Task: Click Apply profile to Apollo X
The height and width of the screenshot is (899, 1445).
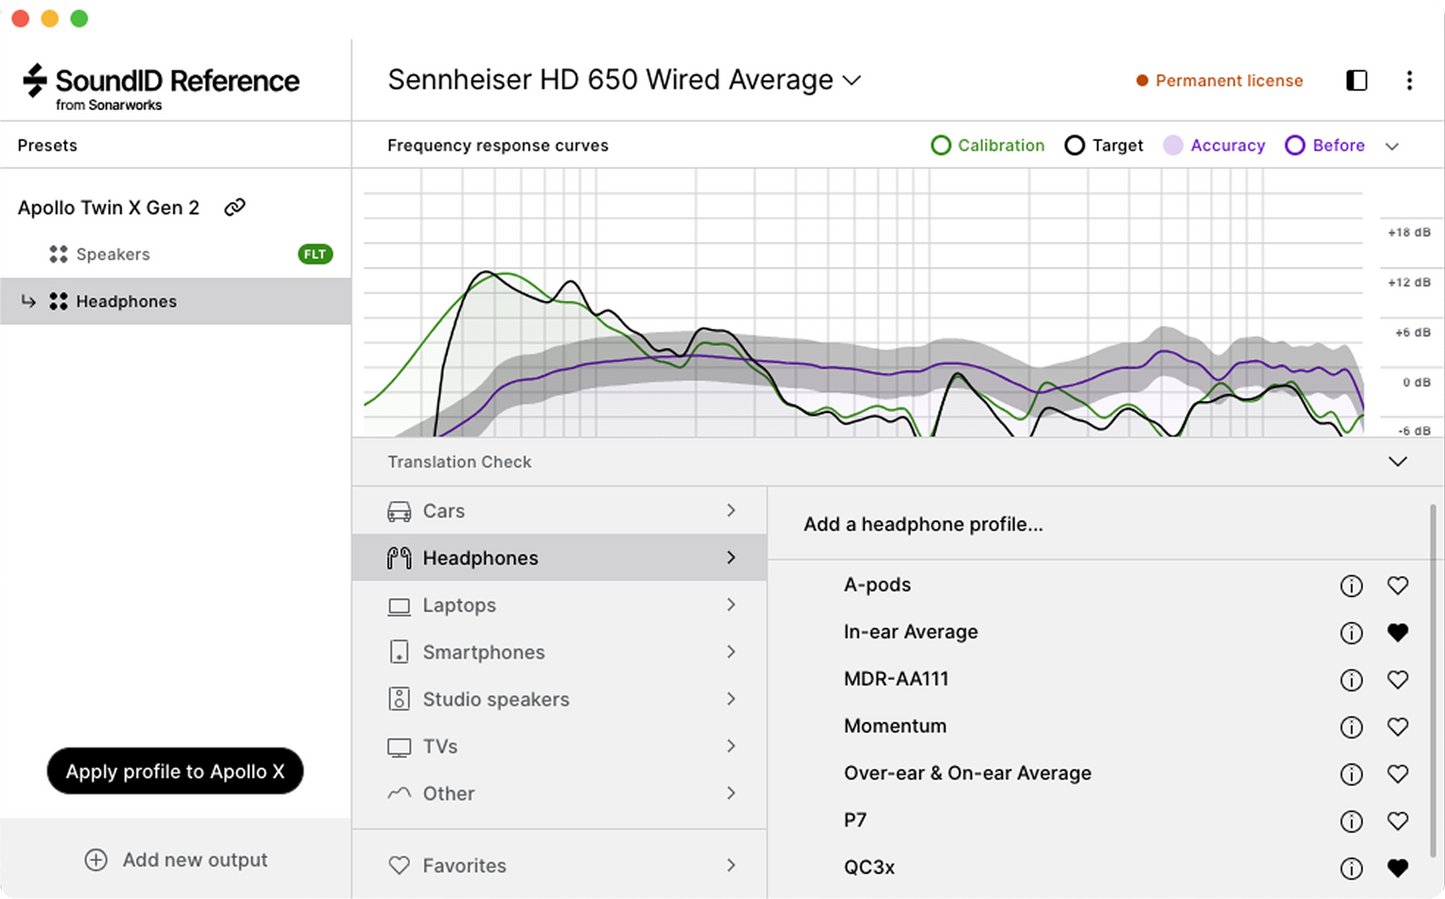Action: pos(175,771)
